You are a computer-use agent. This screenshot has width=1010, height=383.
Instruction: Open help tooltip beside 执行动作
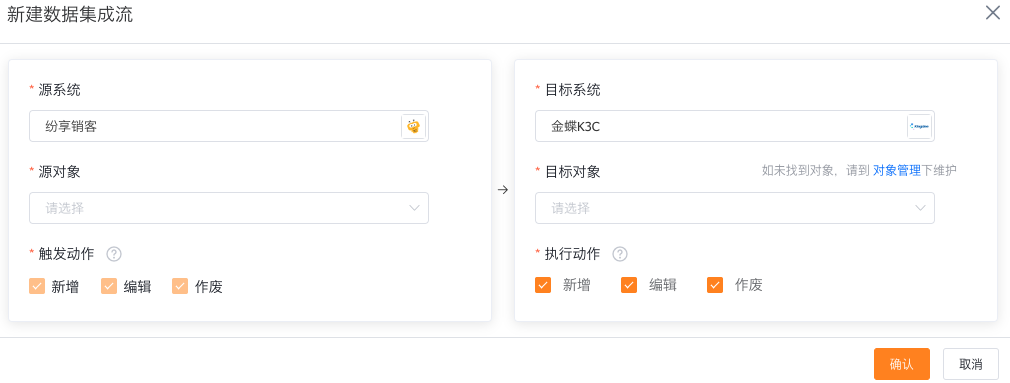(620, 254)
